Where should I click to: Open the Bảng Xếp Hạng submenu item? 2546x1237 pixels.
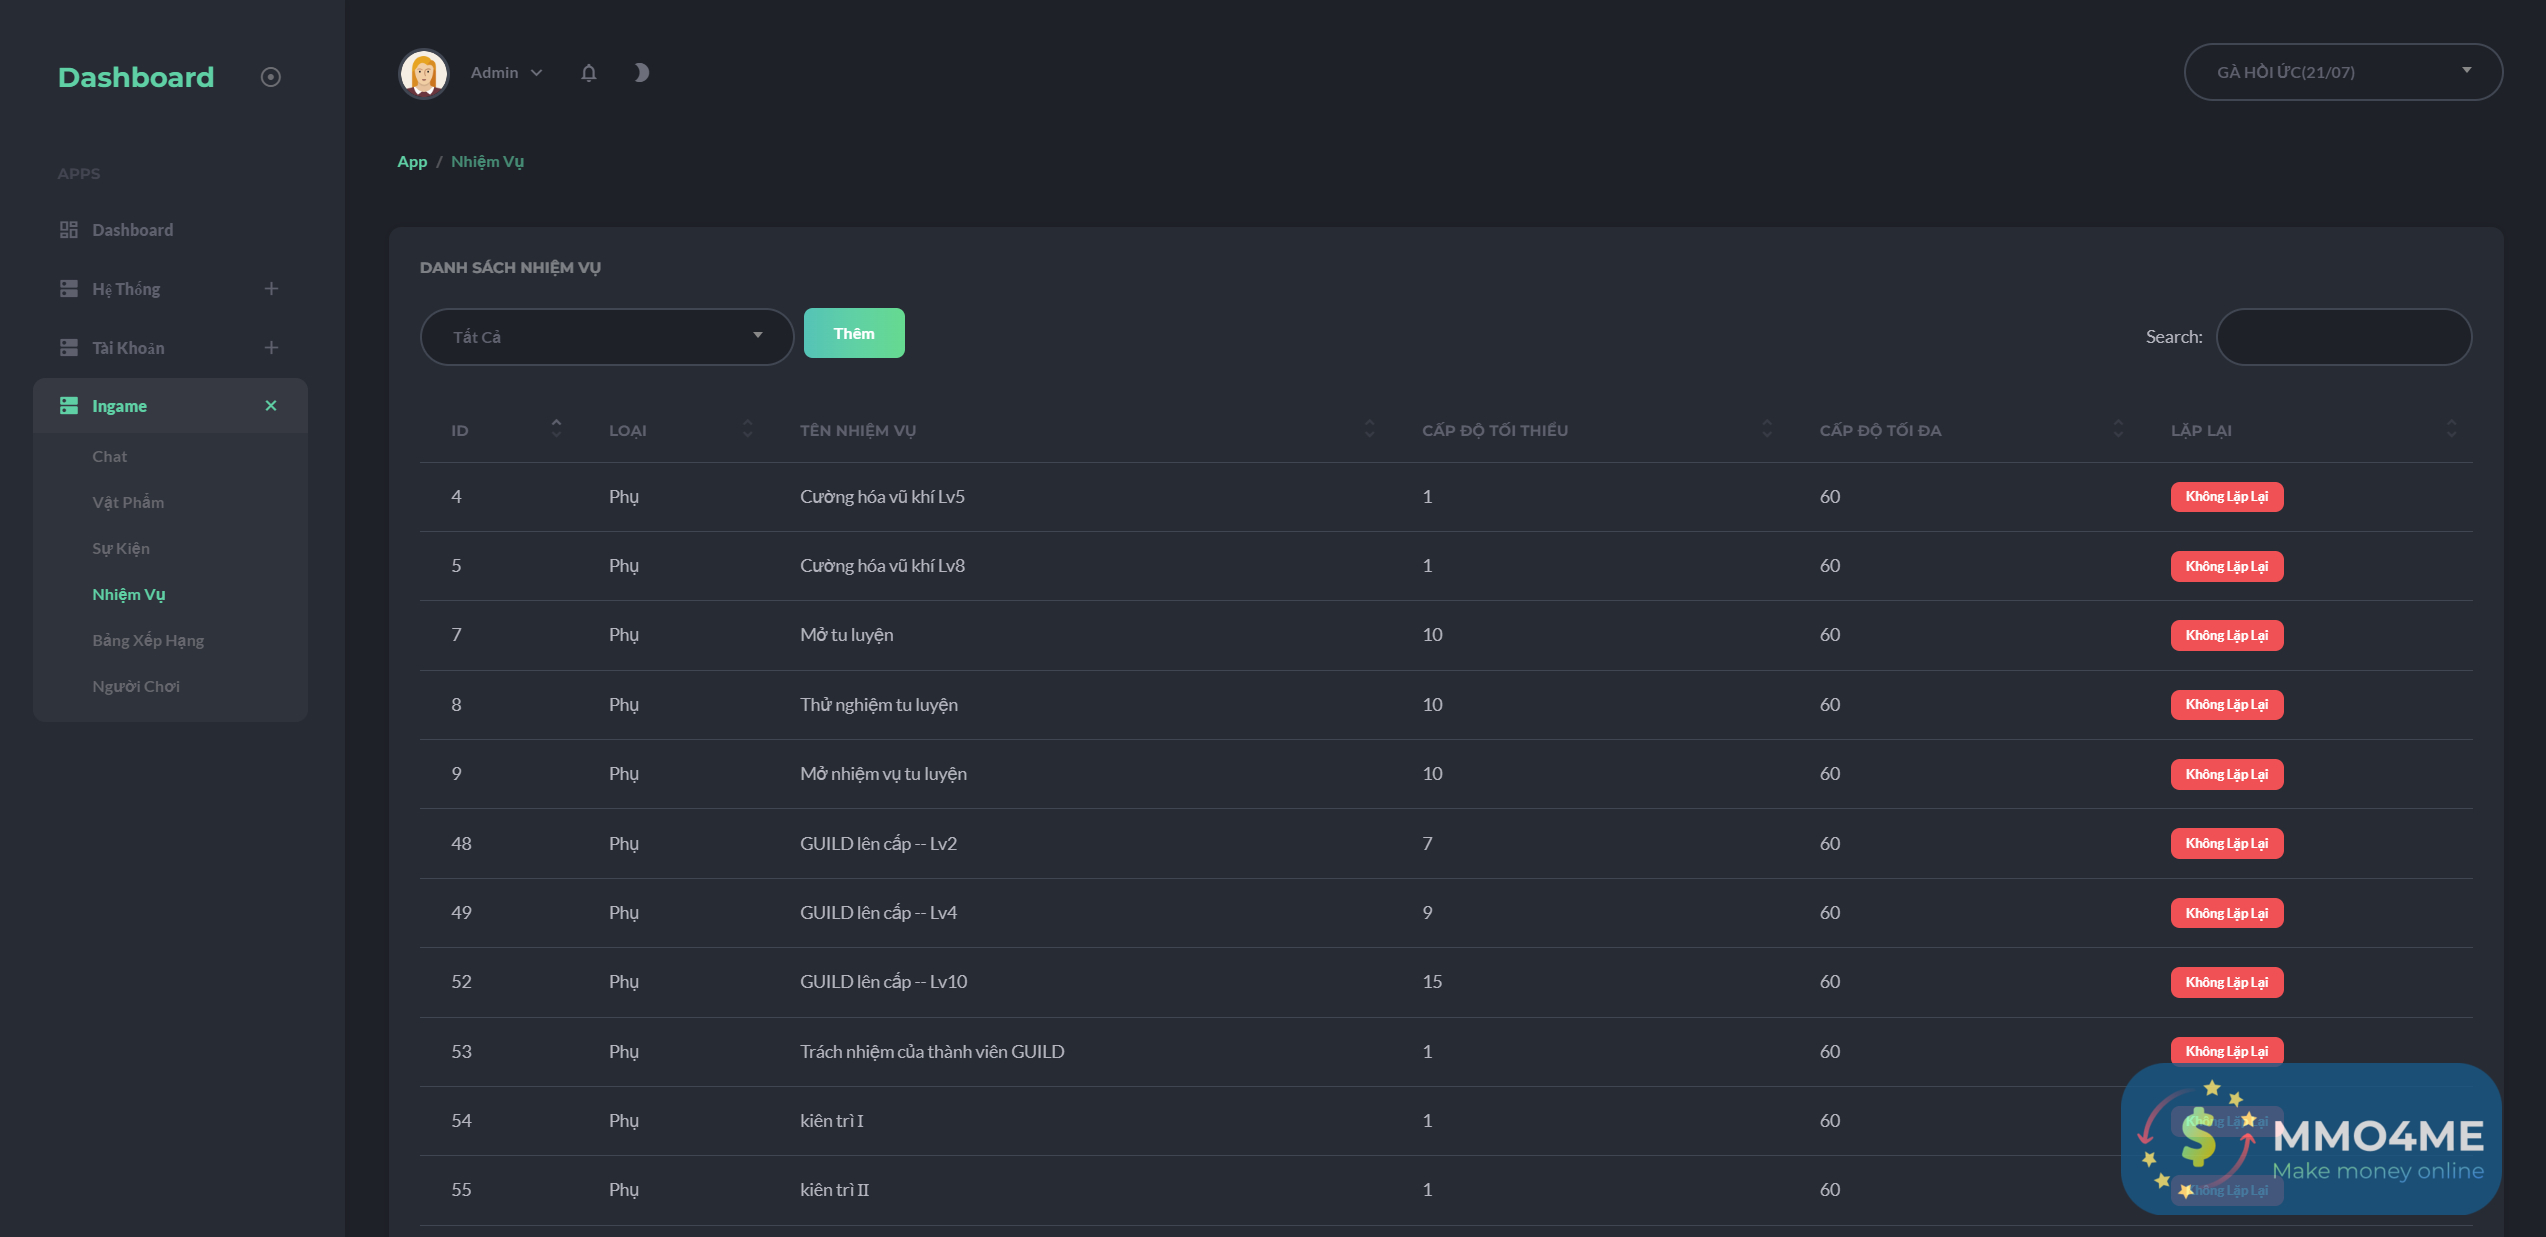point(148,641)
